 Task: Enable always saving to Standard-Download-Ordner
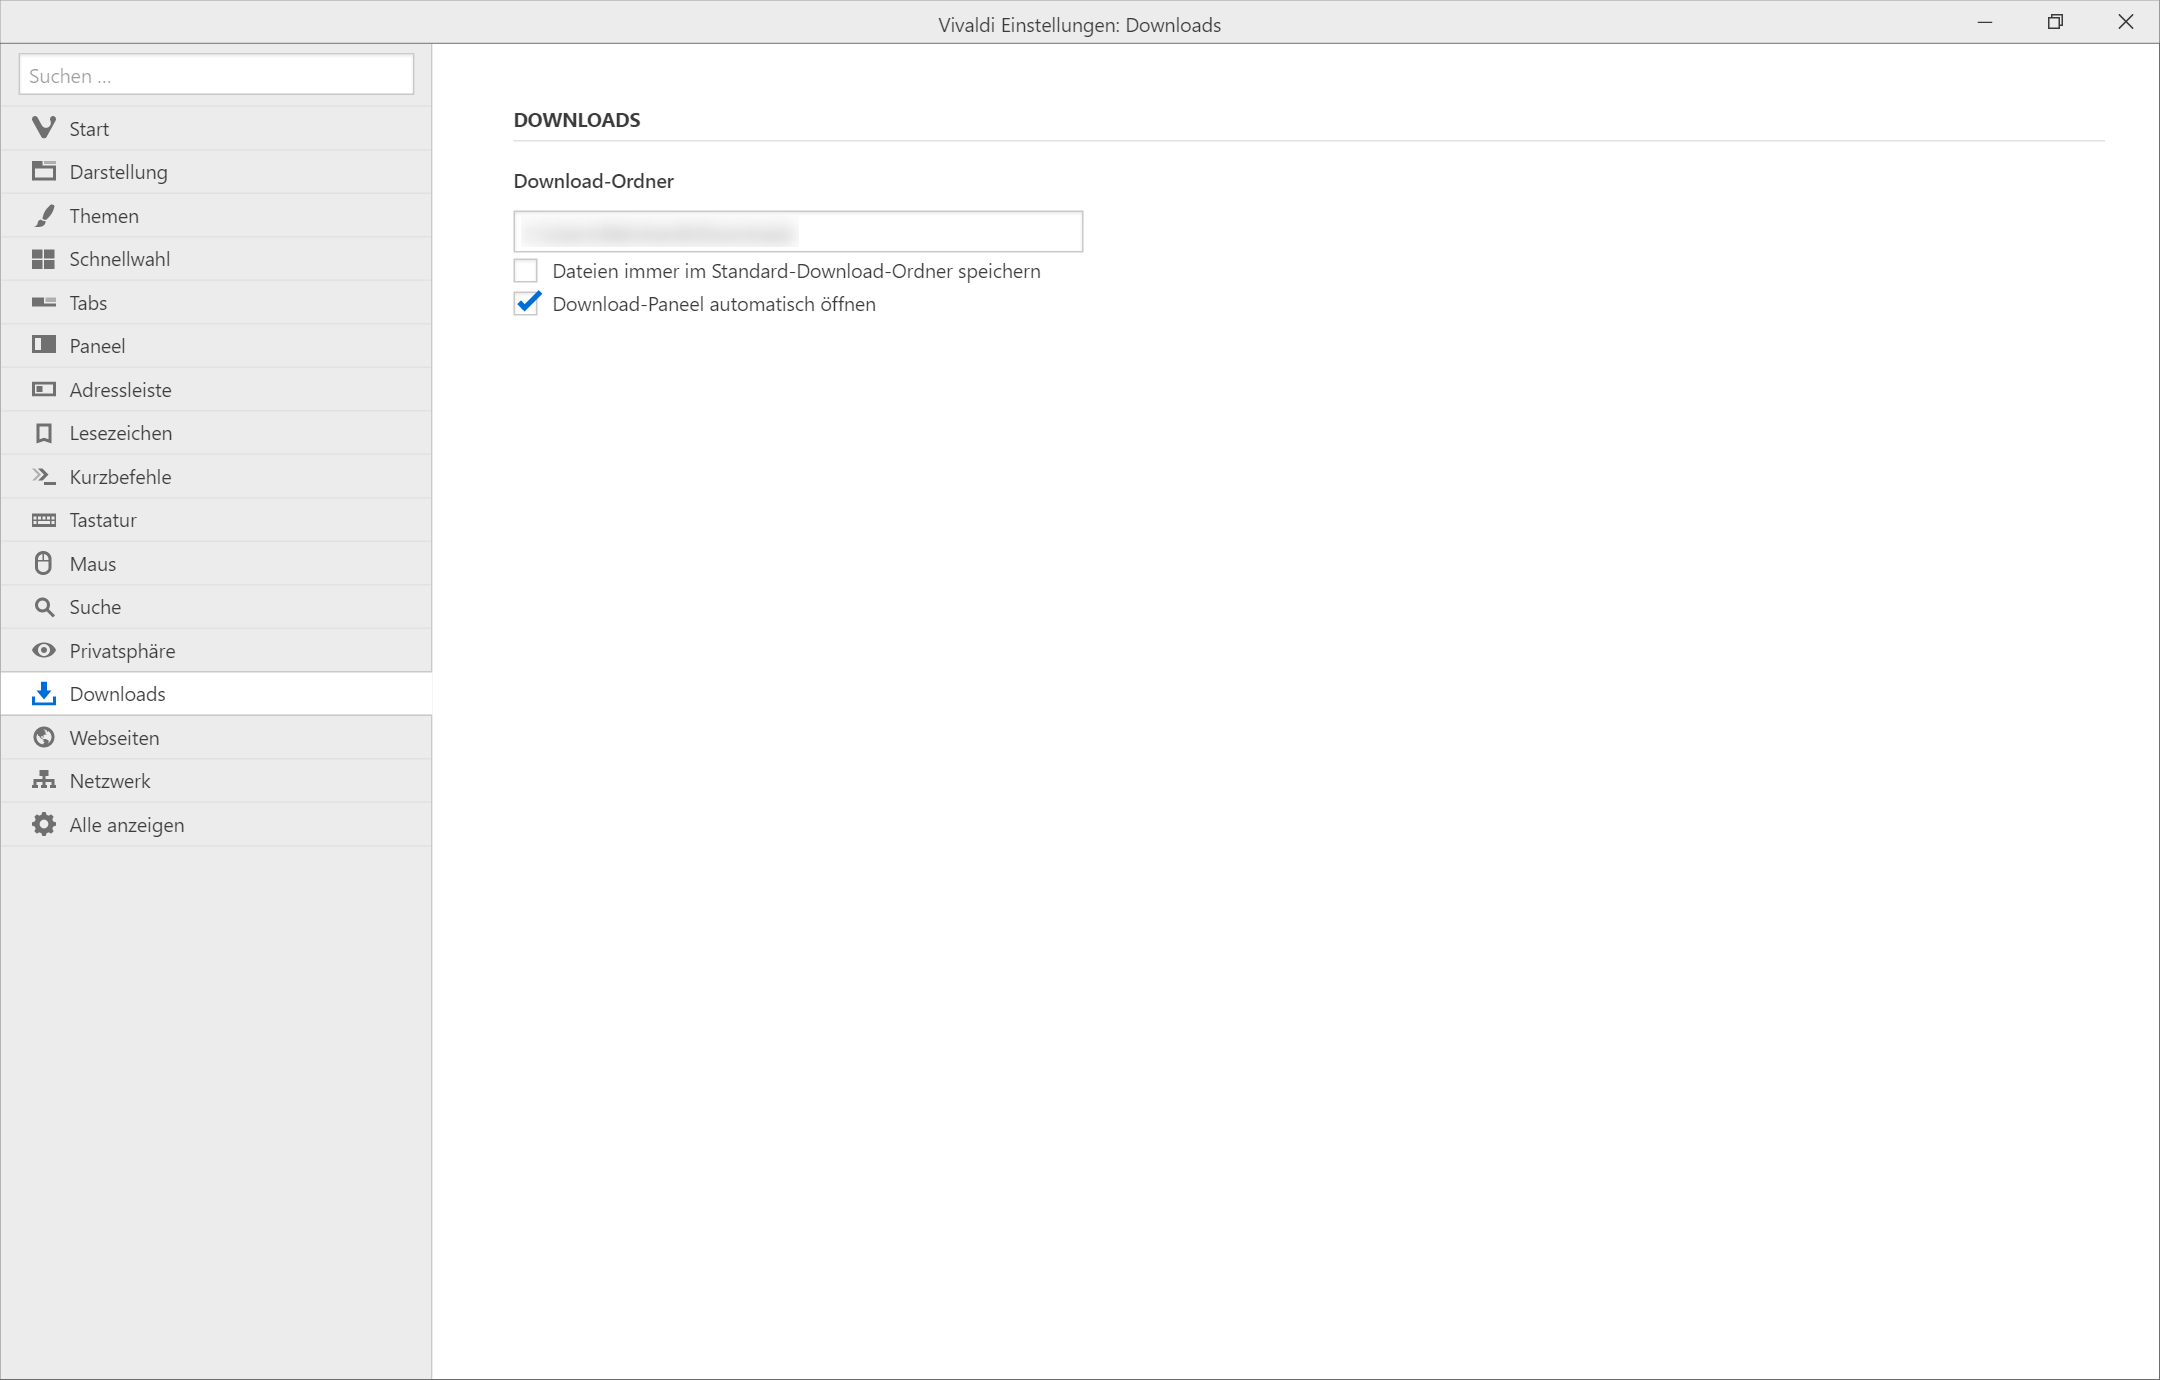point(526,271)
